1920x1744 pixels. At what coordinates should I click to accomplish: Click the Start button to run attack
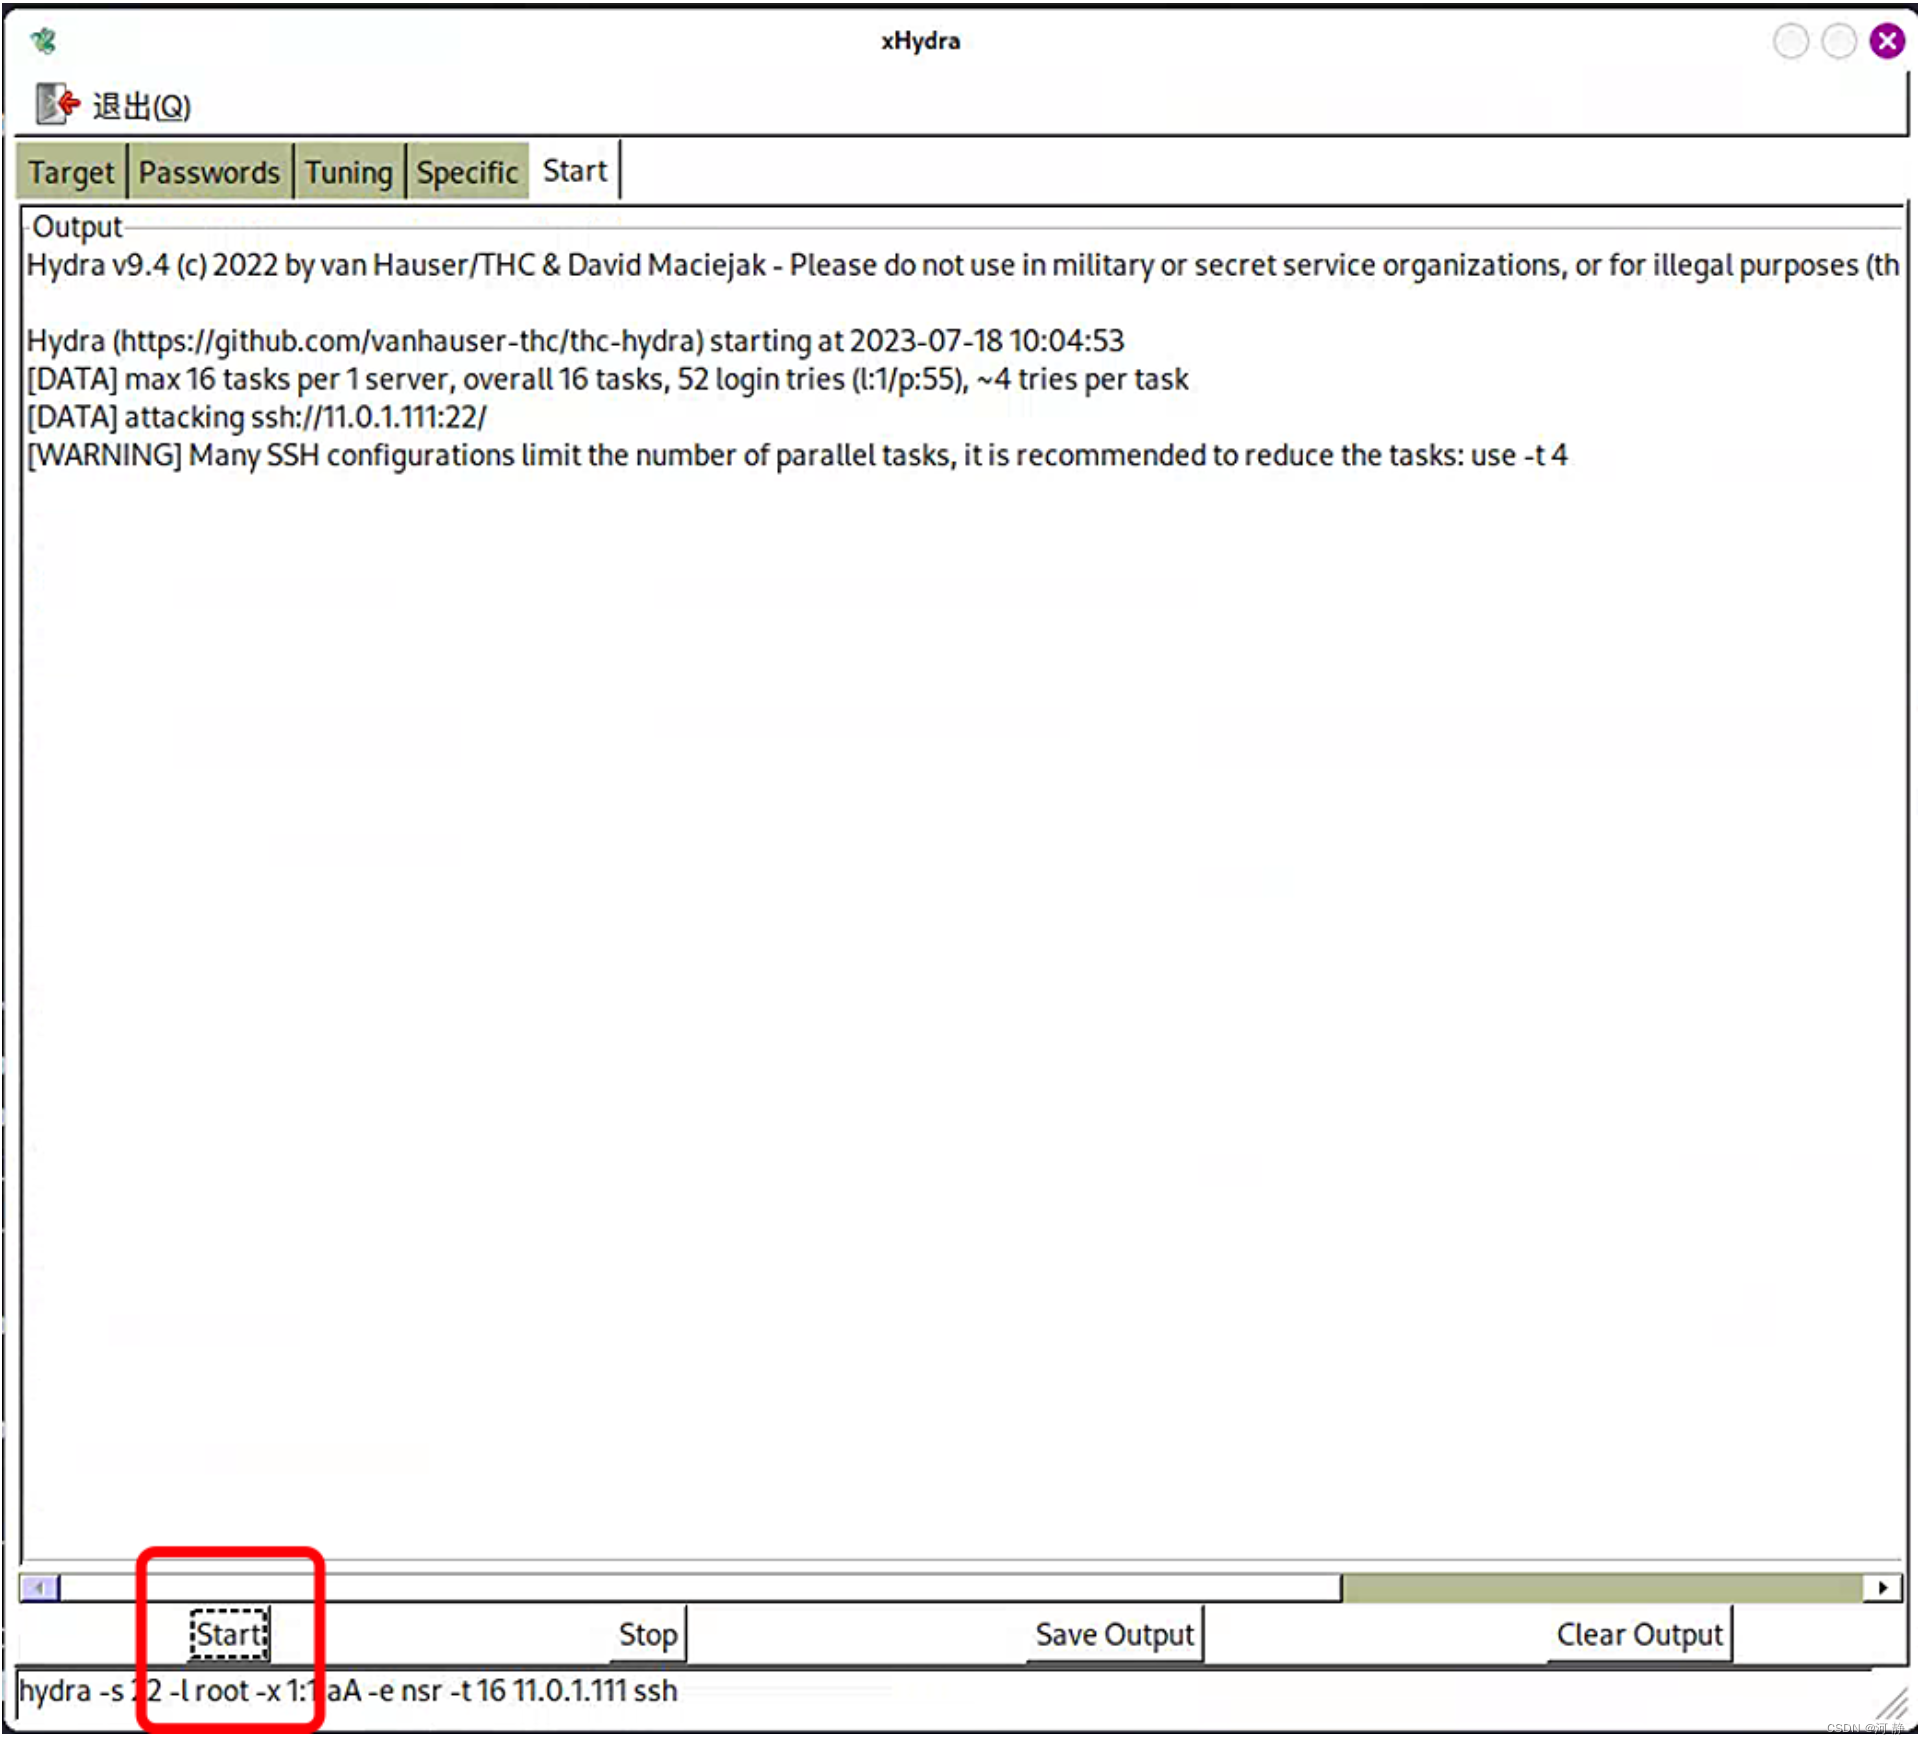pos(230,1633)
